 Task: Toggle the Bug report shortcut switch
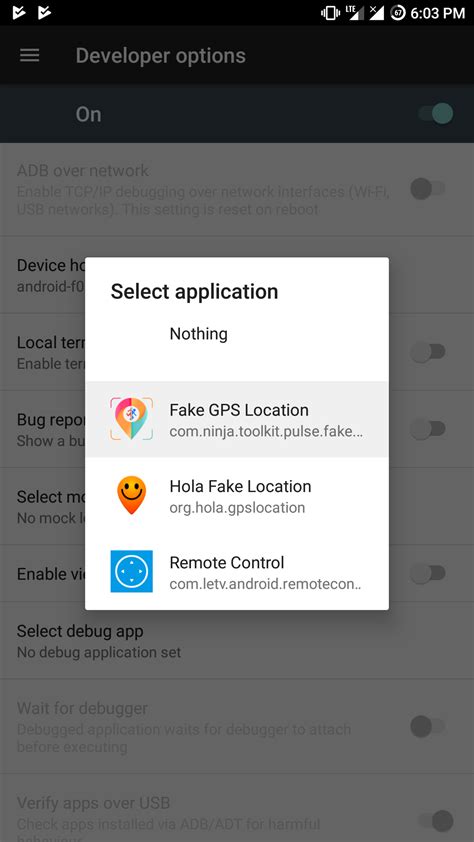[x=428, y=429]
